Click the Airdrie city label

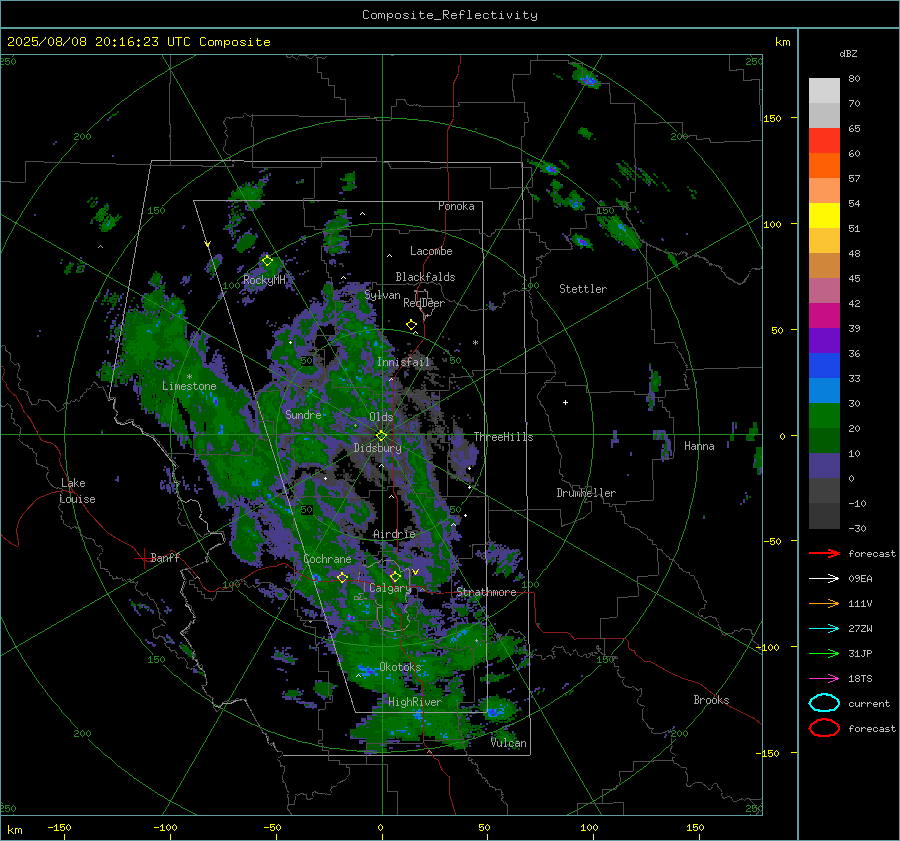pyautogui.click(x=394, y=534)
